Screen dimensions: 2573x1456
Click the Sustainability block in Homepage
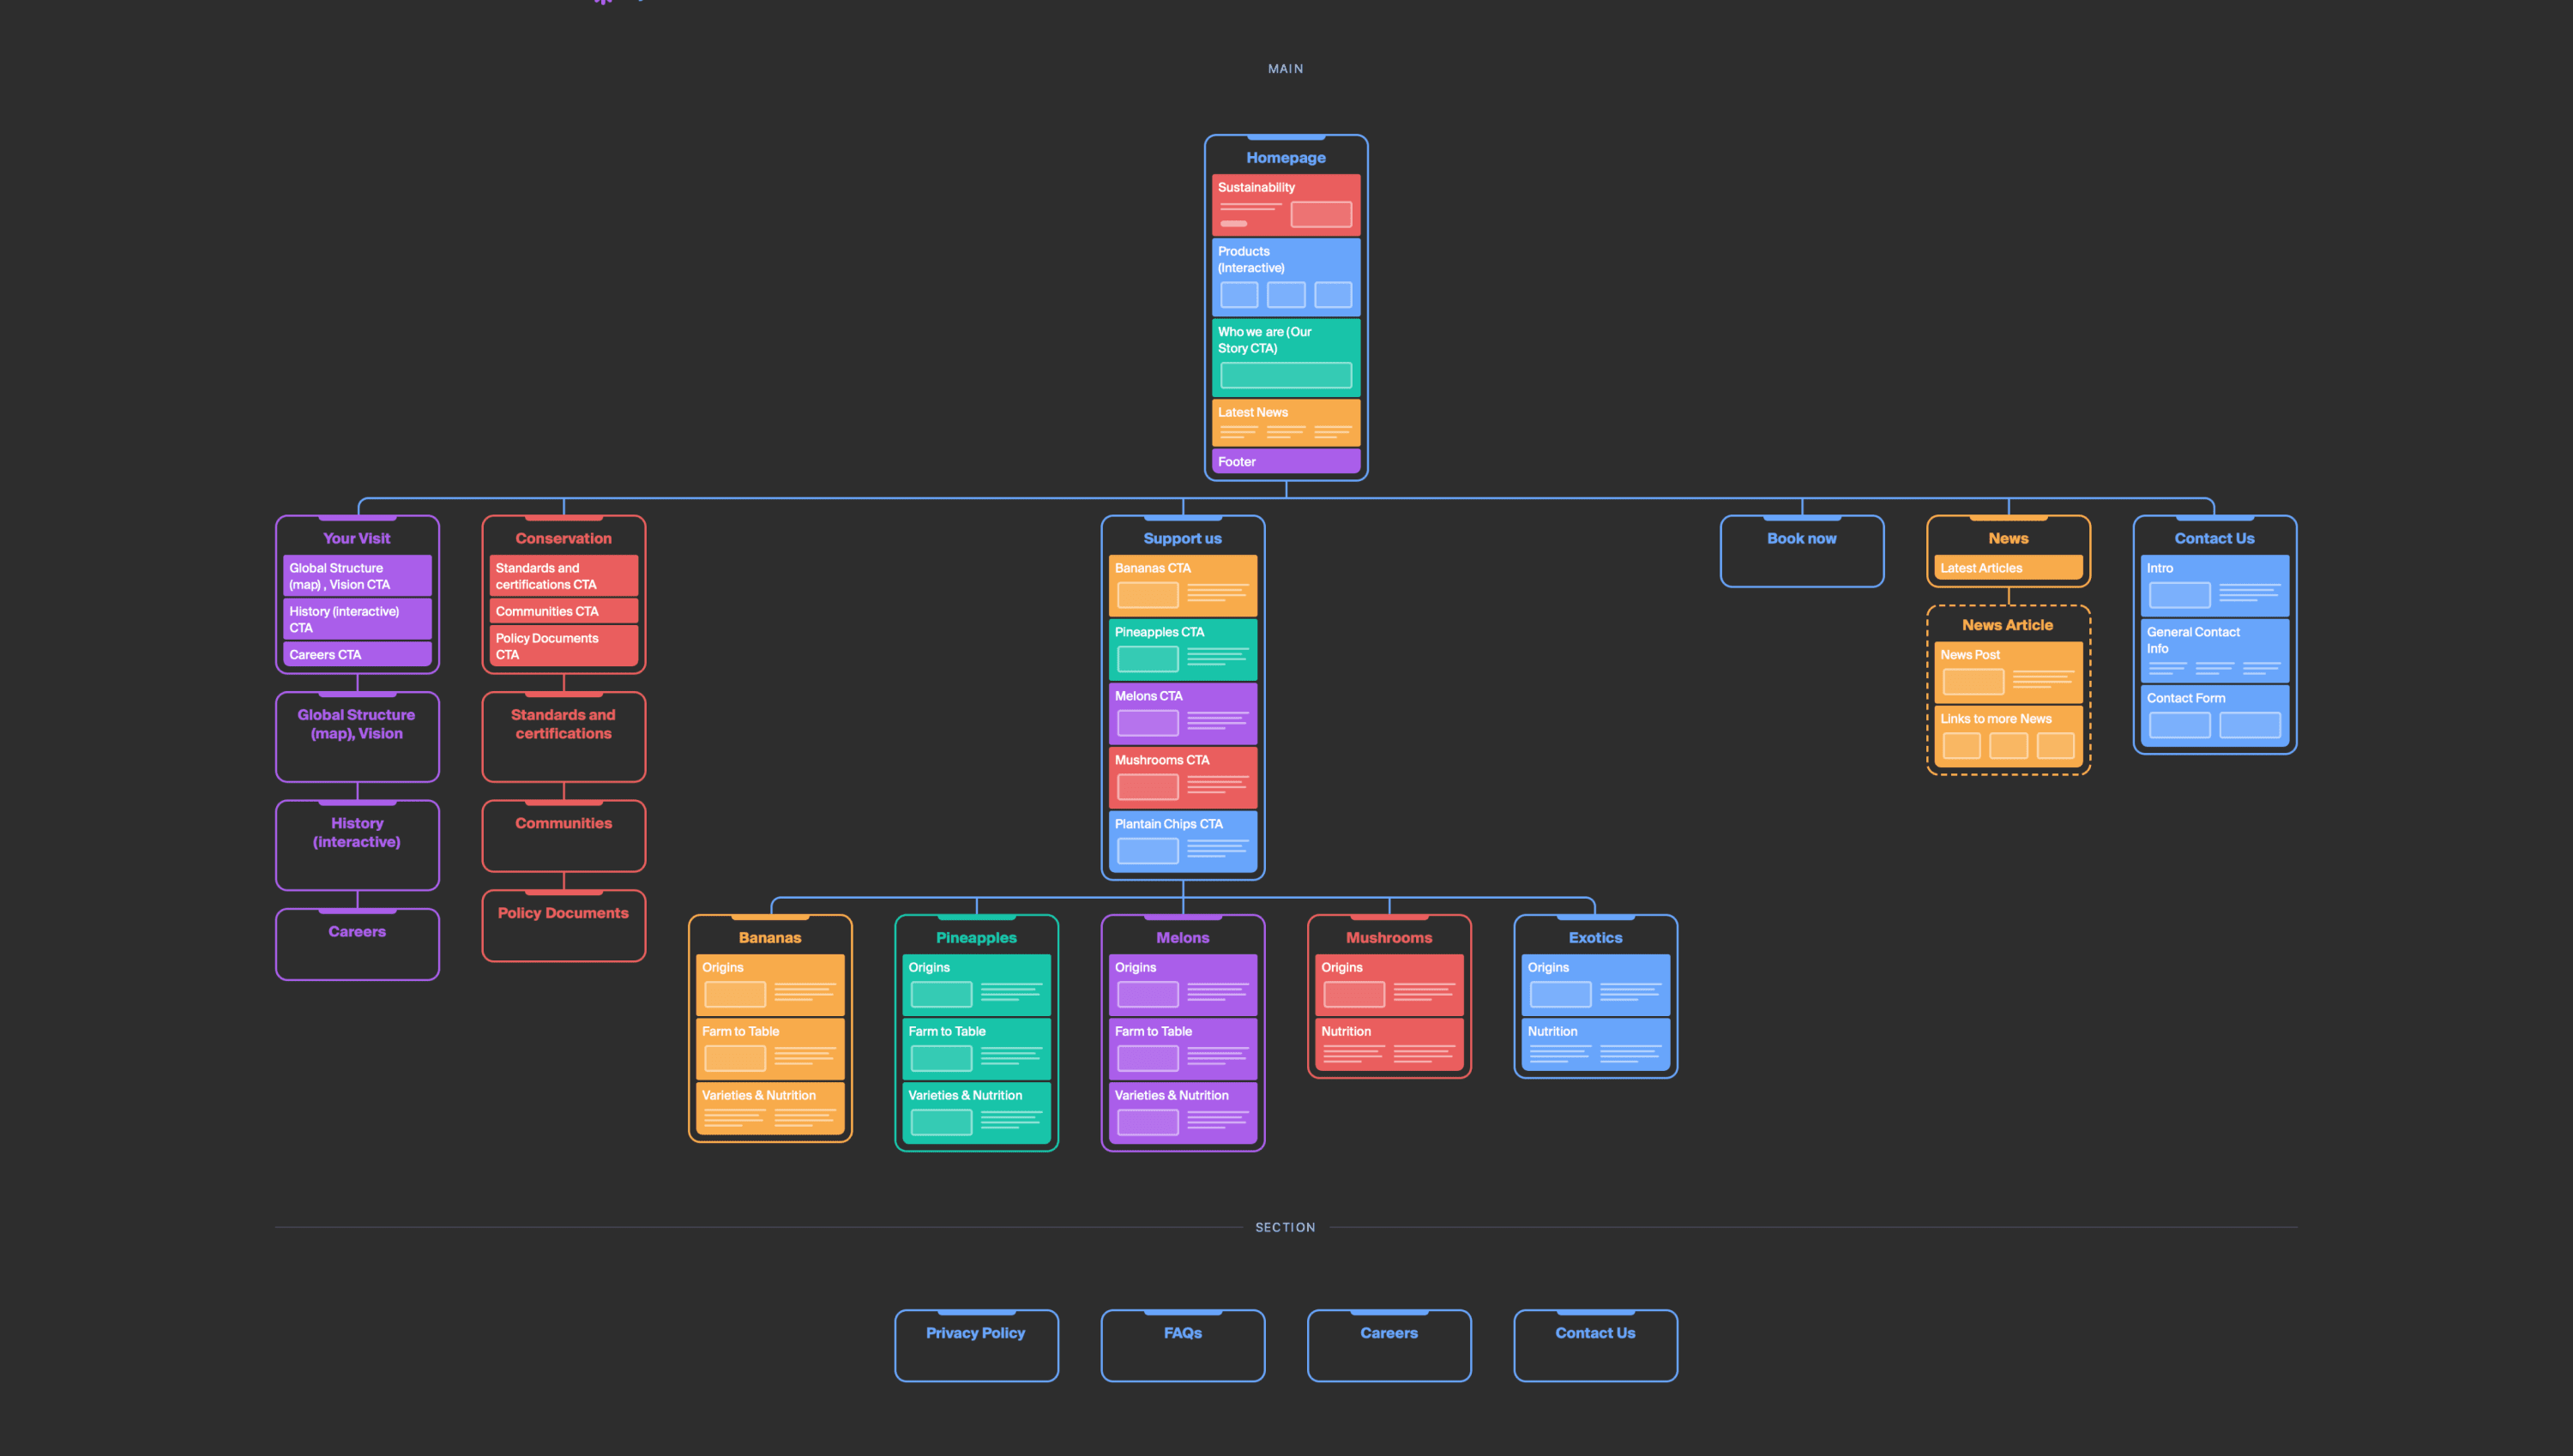[x=1285, y=204]
